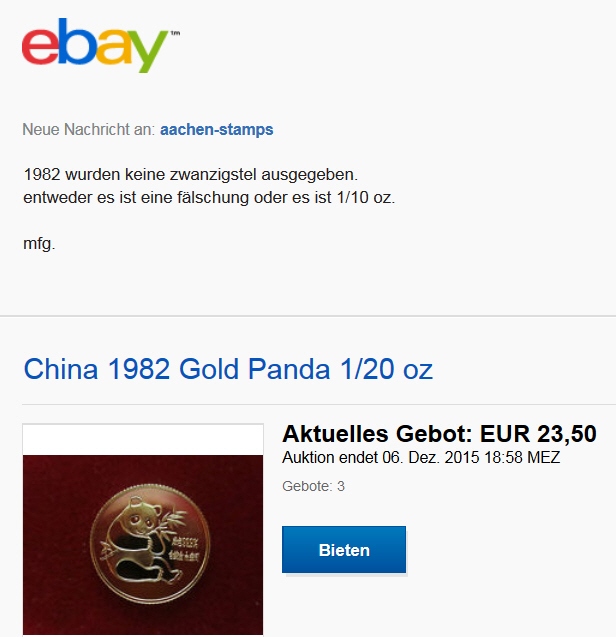Click the auction end date line
Image resolution: width=616 pixels, height=637 pixels.
pyautogui.click(x=421, y=457)
